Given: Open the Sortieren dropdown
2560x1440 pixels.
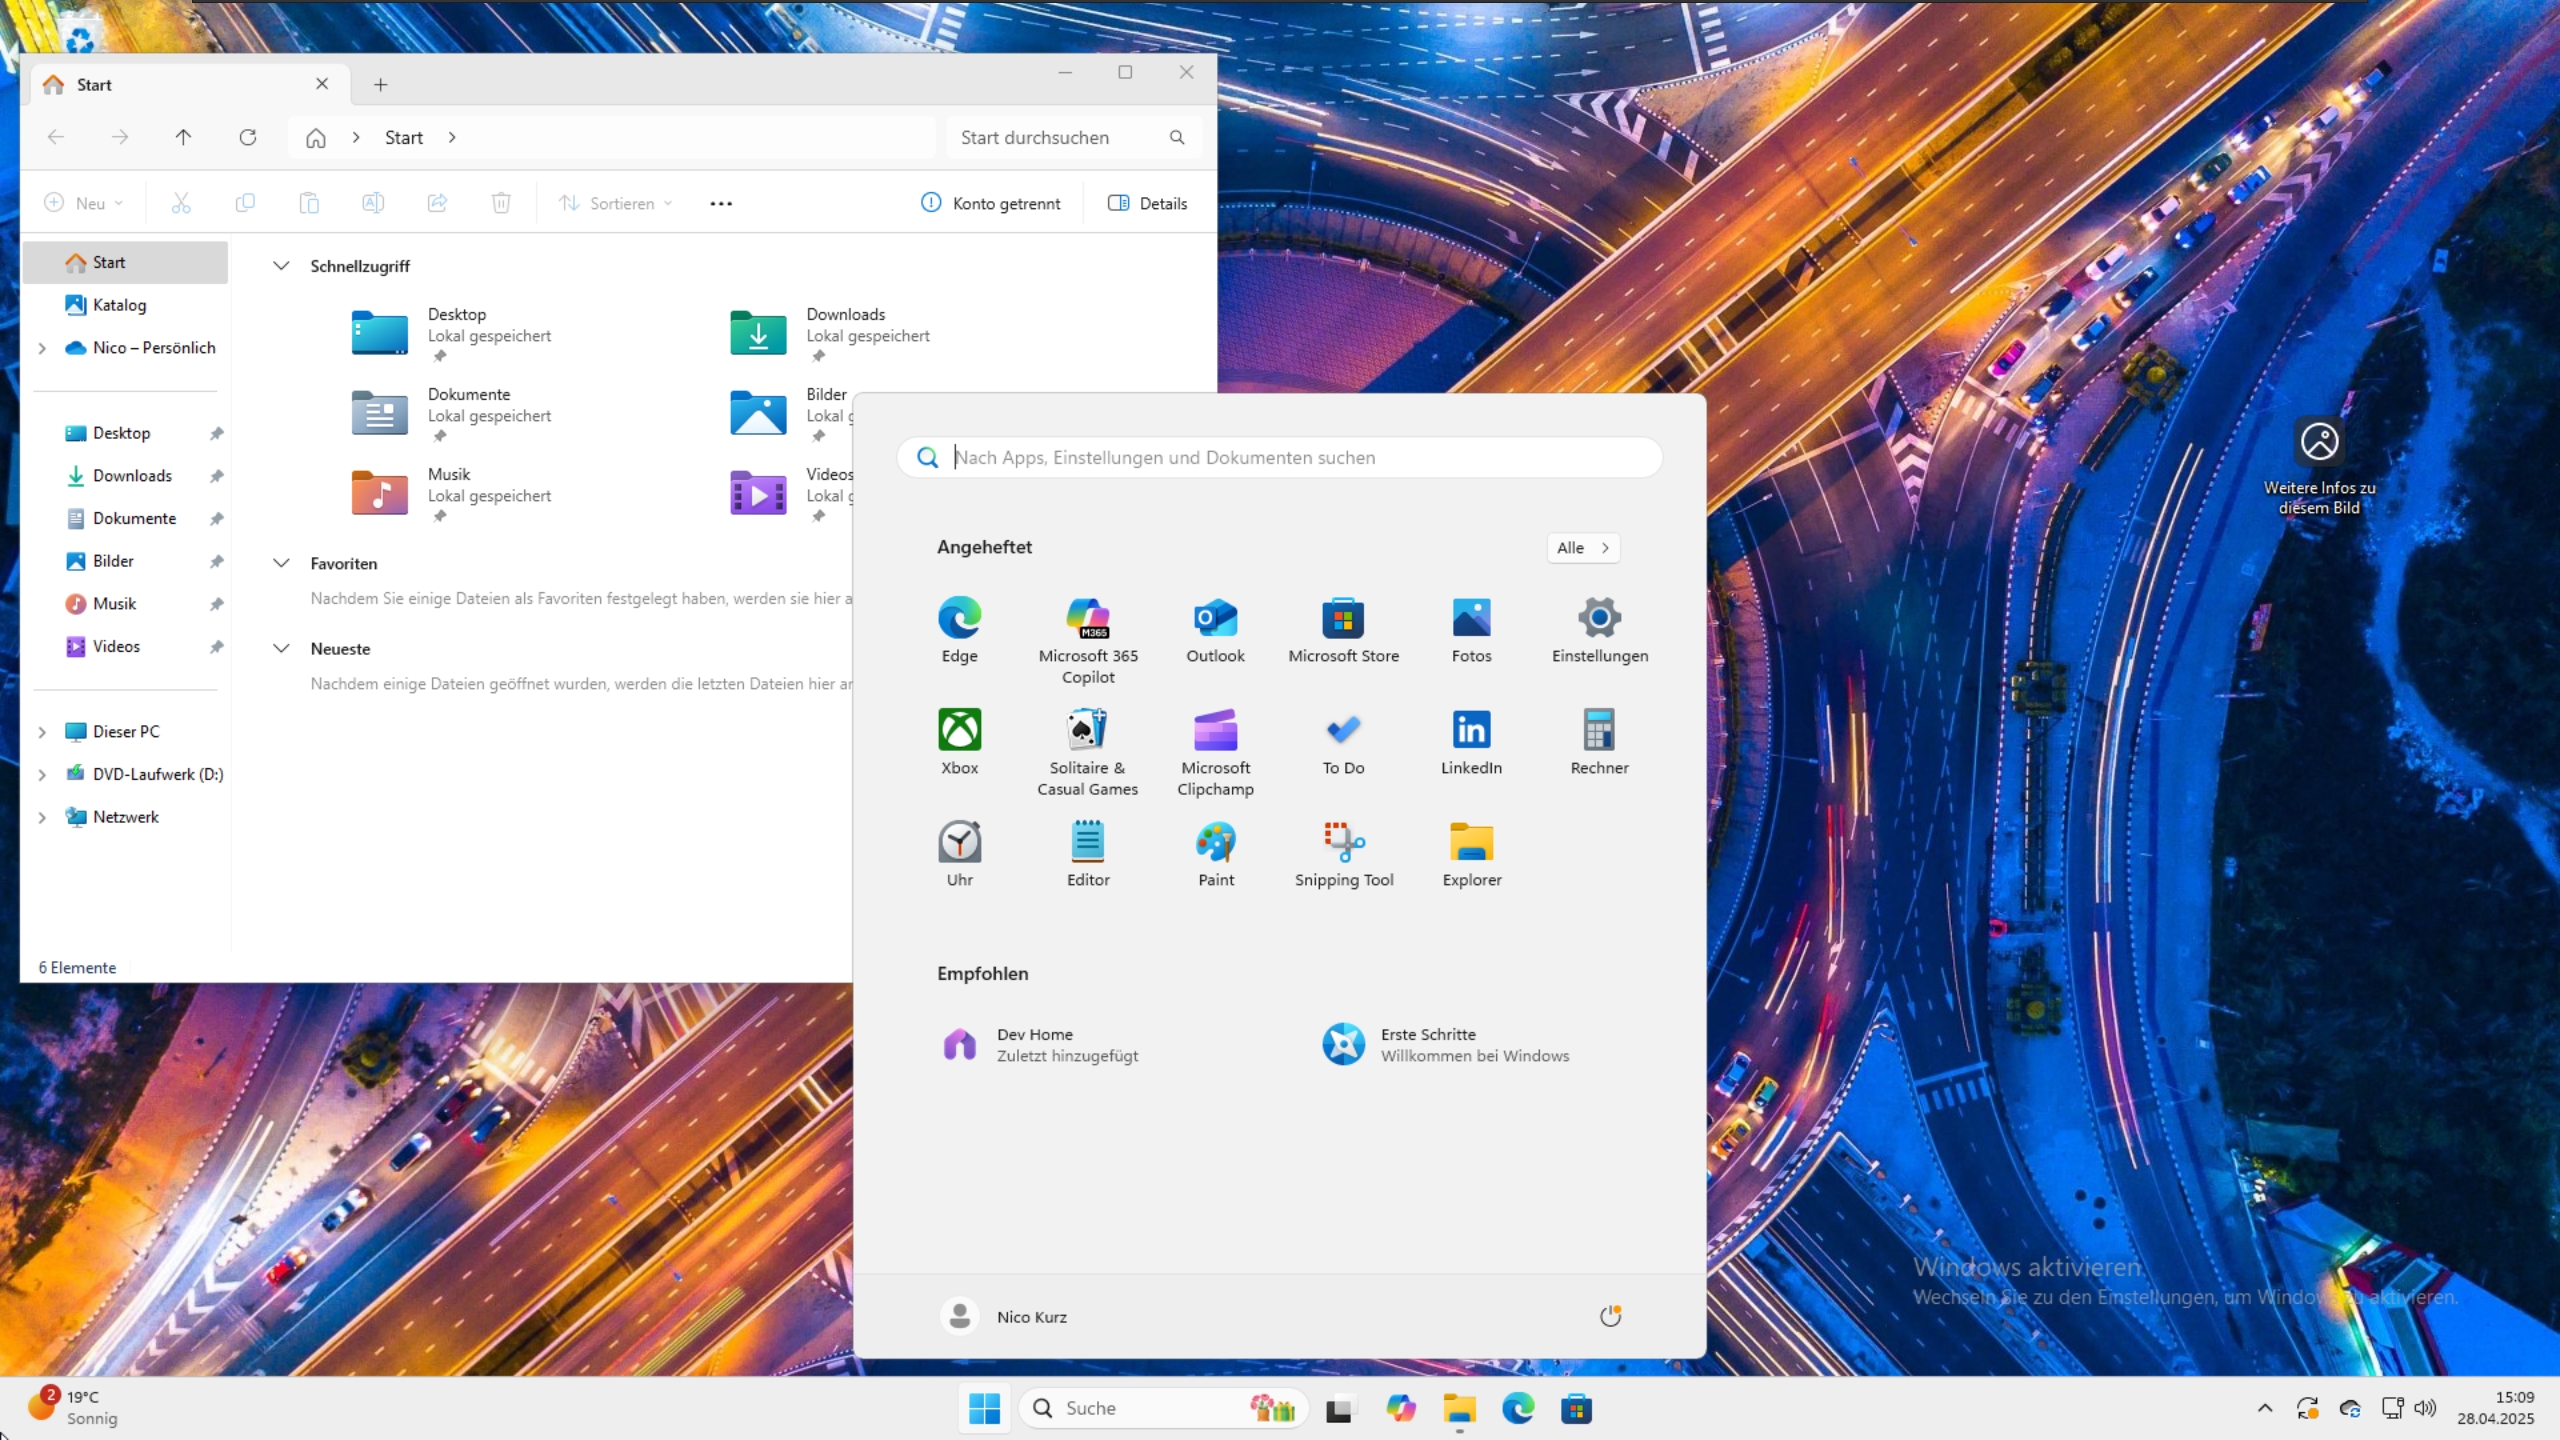Looking at the screenshot, I should [615, 203].
